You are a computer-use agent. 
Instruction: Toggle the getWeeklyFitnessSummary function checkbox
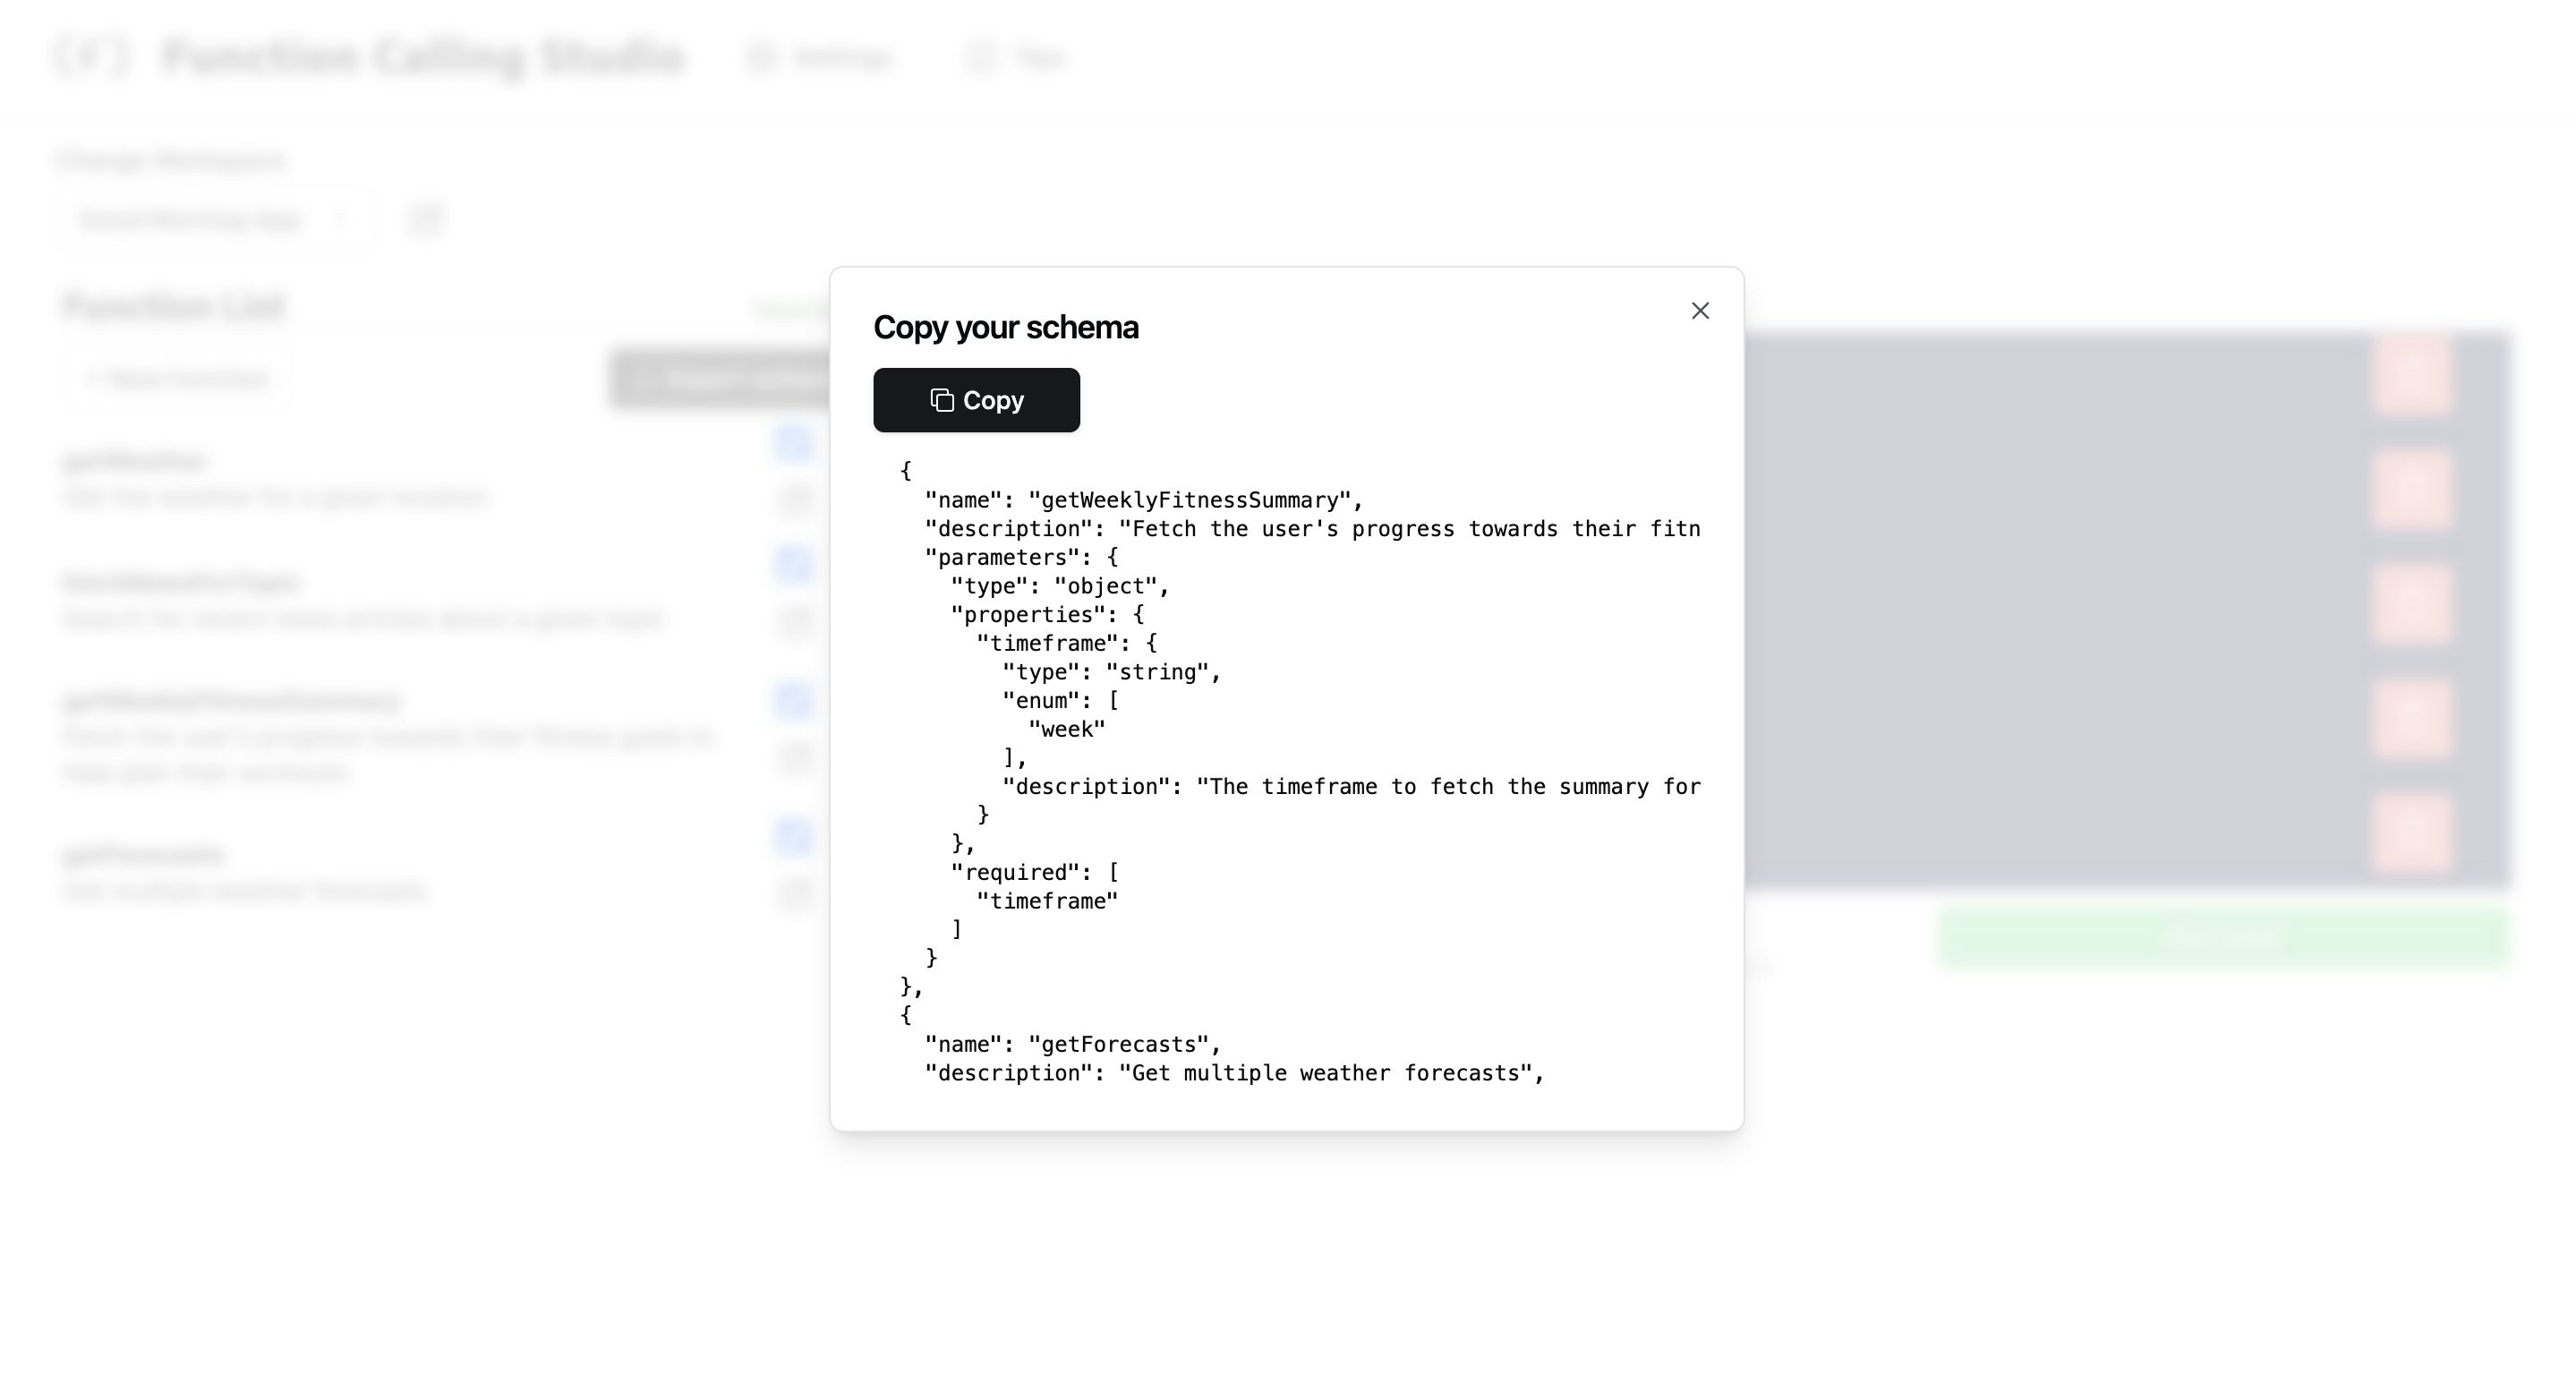click(794, 700)
